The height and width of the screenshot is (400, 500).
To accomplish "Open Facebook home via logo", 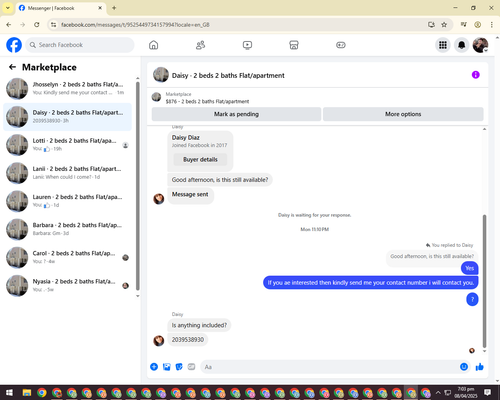I will (x=14, y=45).
